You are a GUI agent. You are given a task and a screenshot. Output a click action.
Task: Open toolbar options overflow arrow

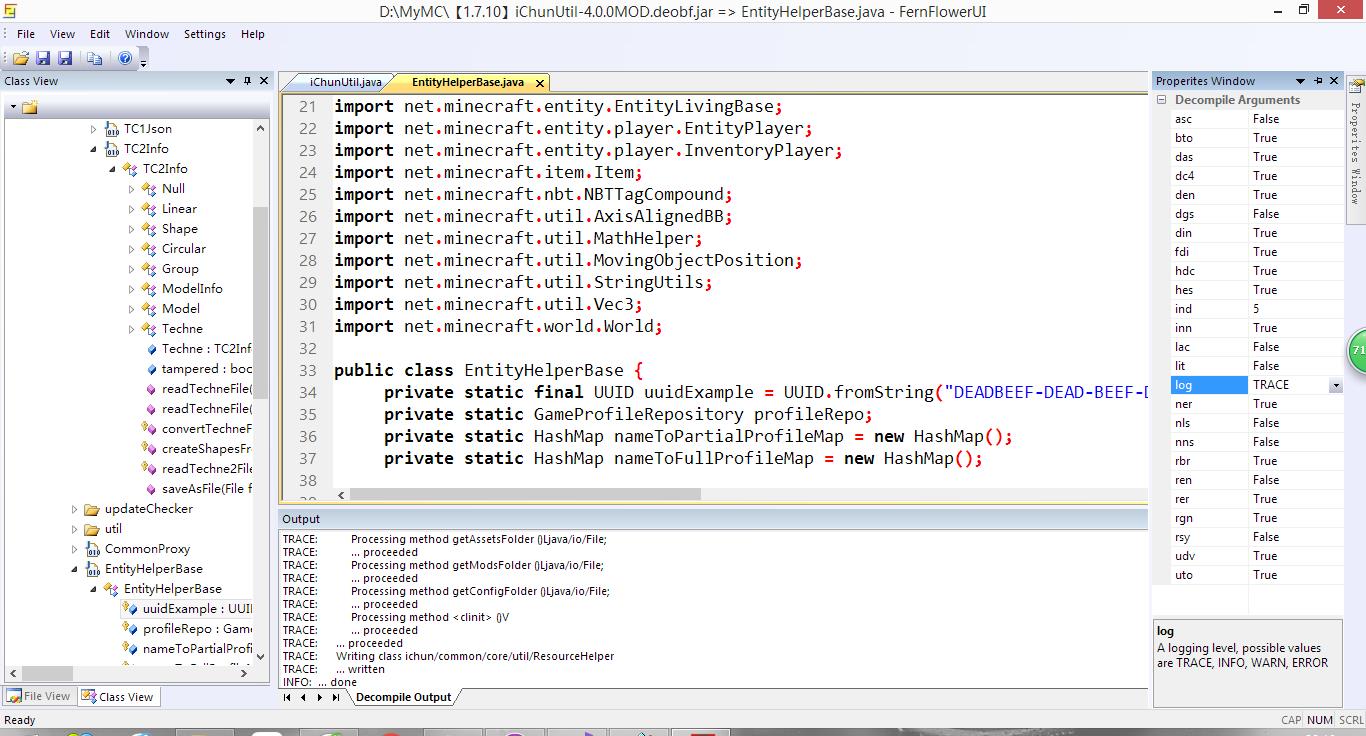pos(143,62)
